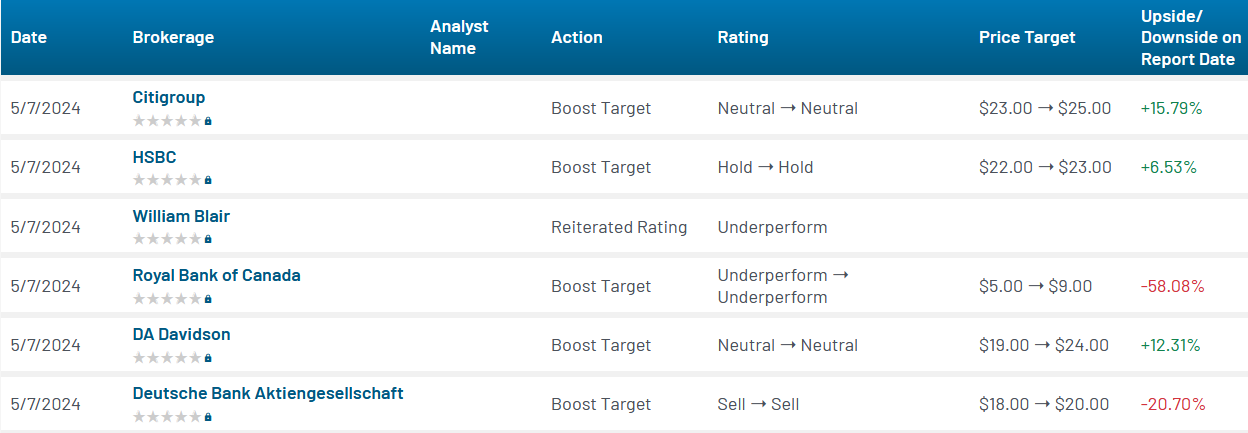Click the lock icon under Citigroup
1248x433 pixels.
click(208, 121)
